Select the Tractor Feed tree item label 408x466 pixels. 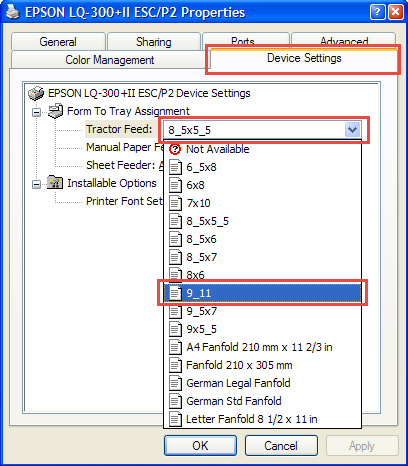pyautogui.click(x=119, y=129)
